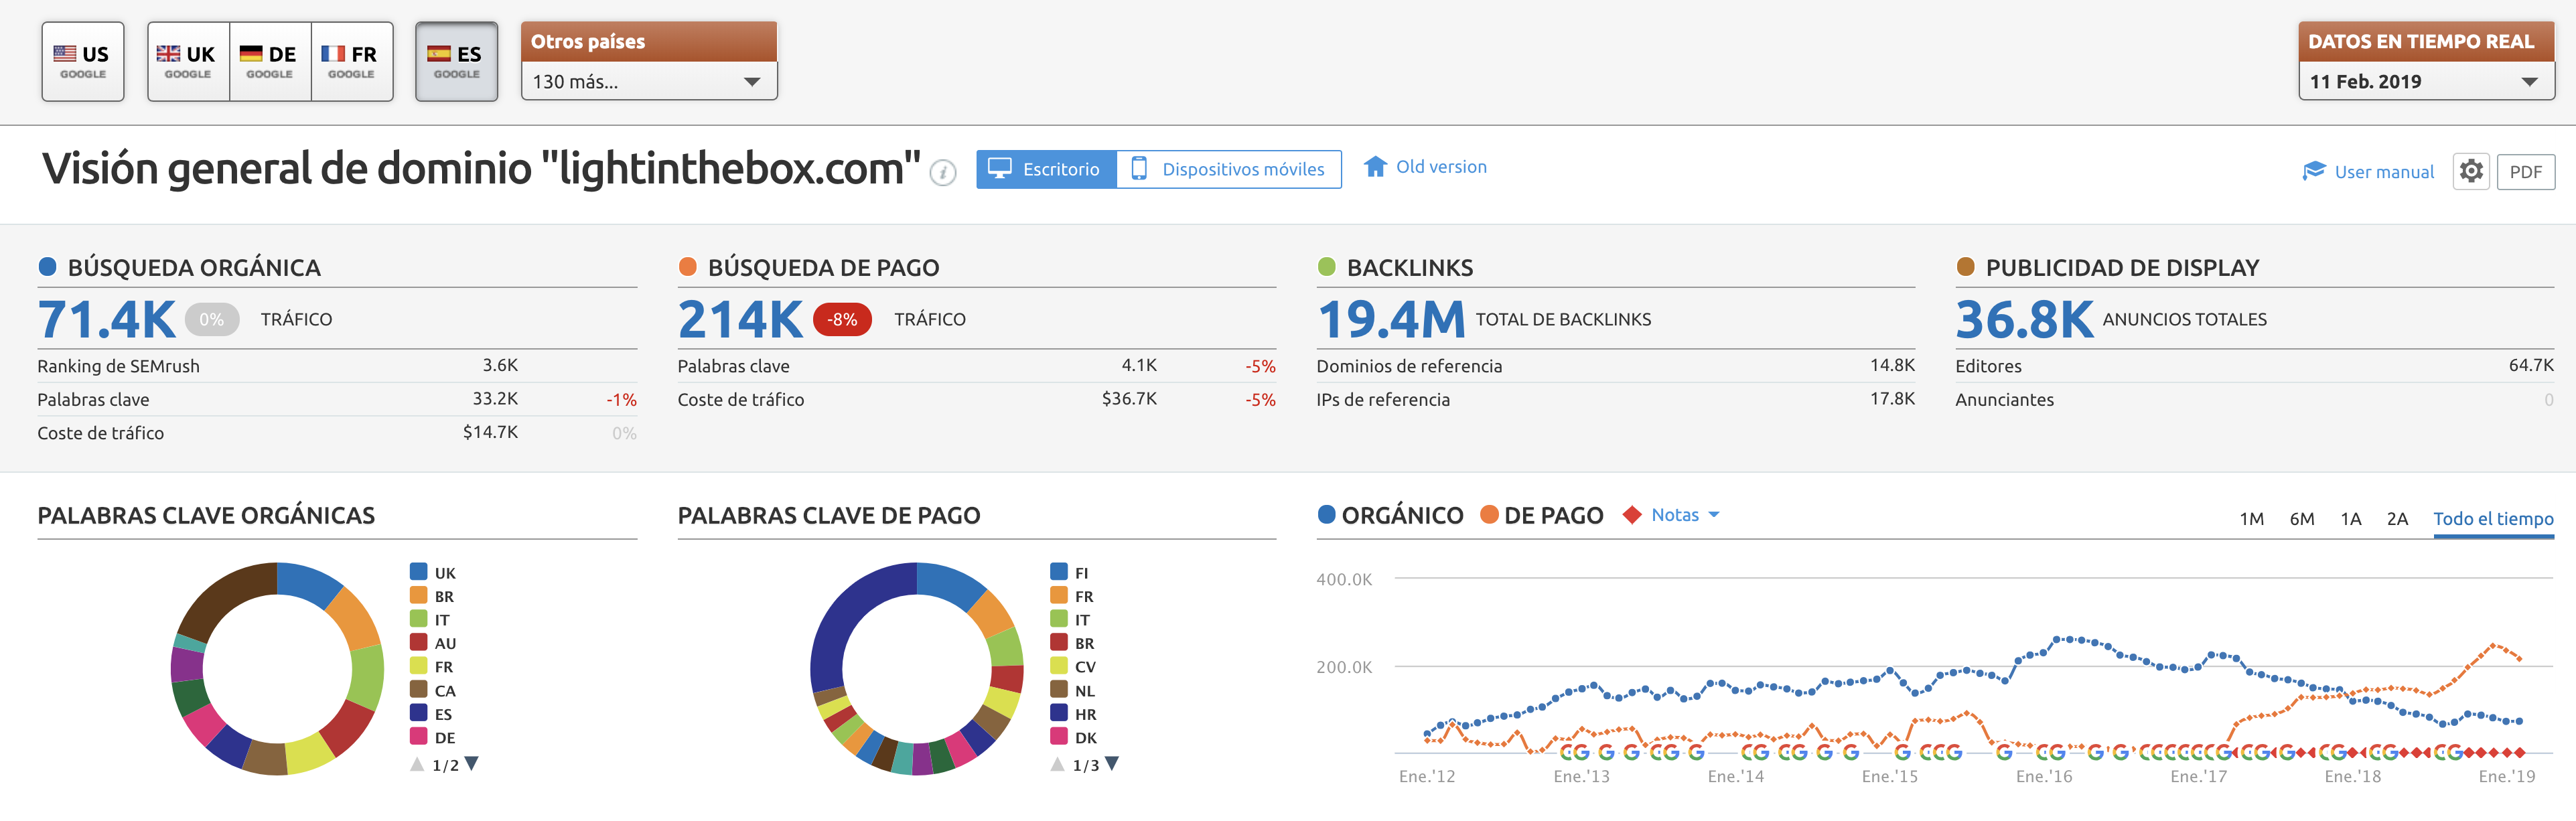Open the User manual link

[2384, 171]
